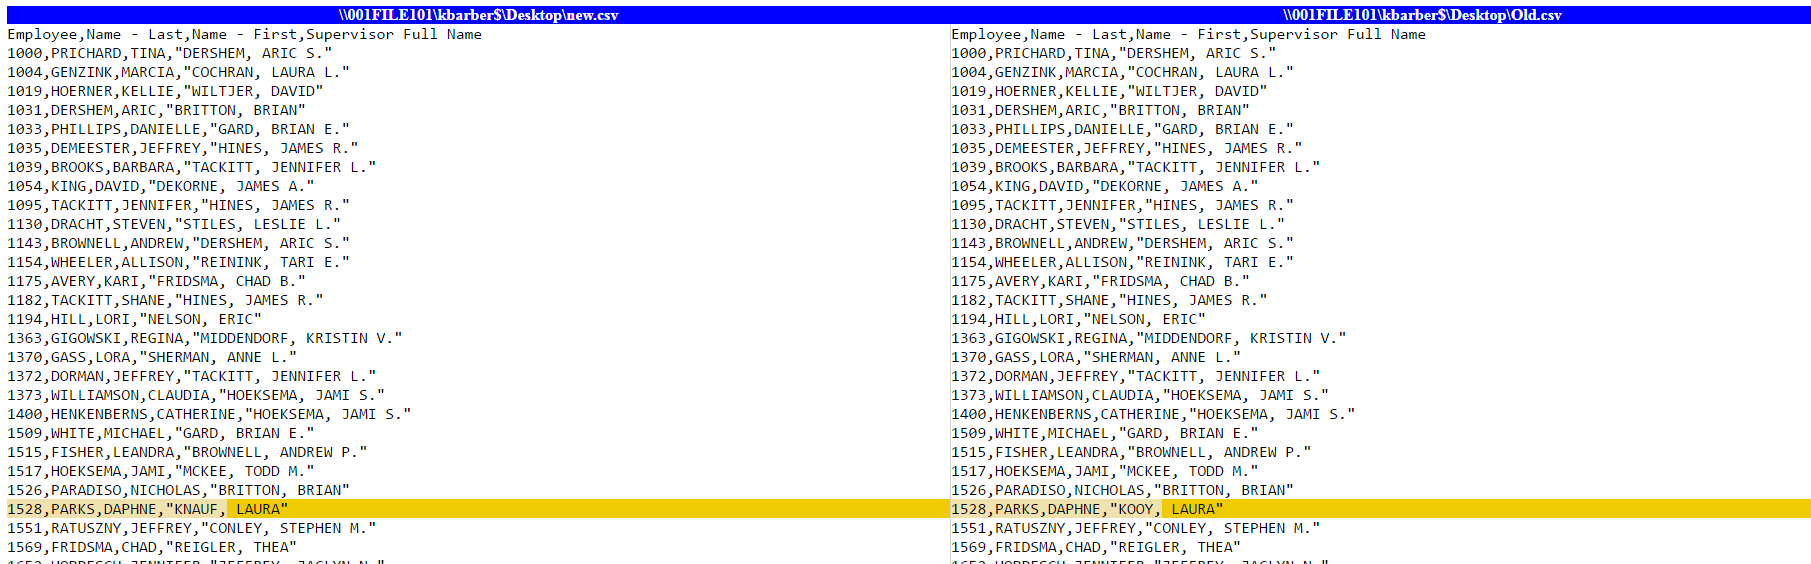Click the new.csv file path header

(478, 15)
